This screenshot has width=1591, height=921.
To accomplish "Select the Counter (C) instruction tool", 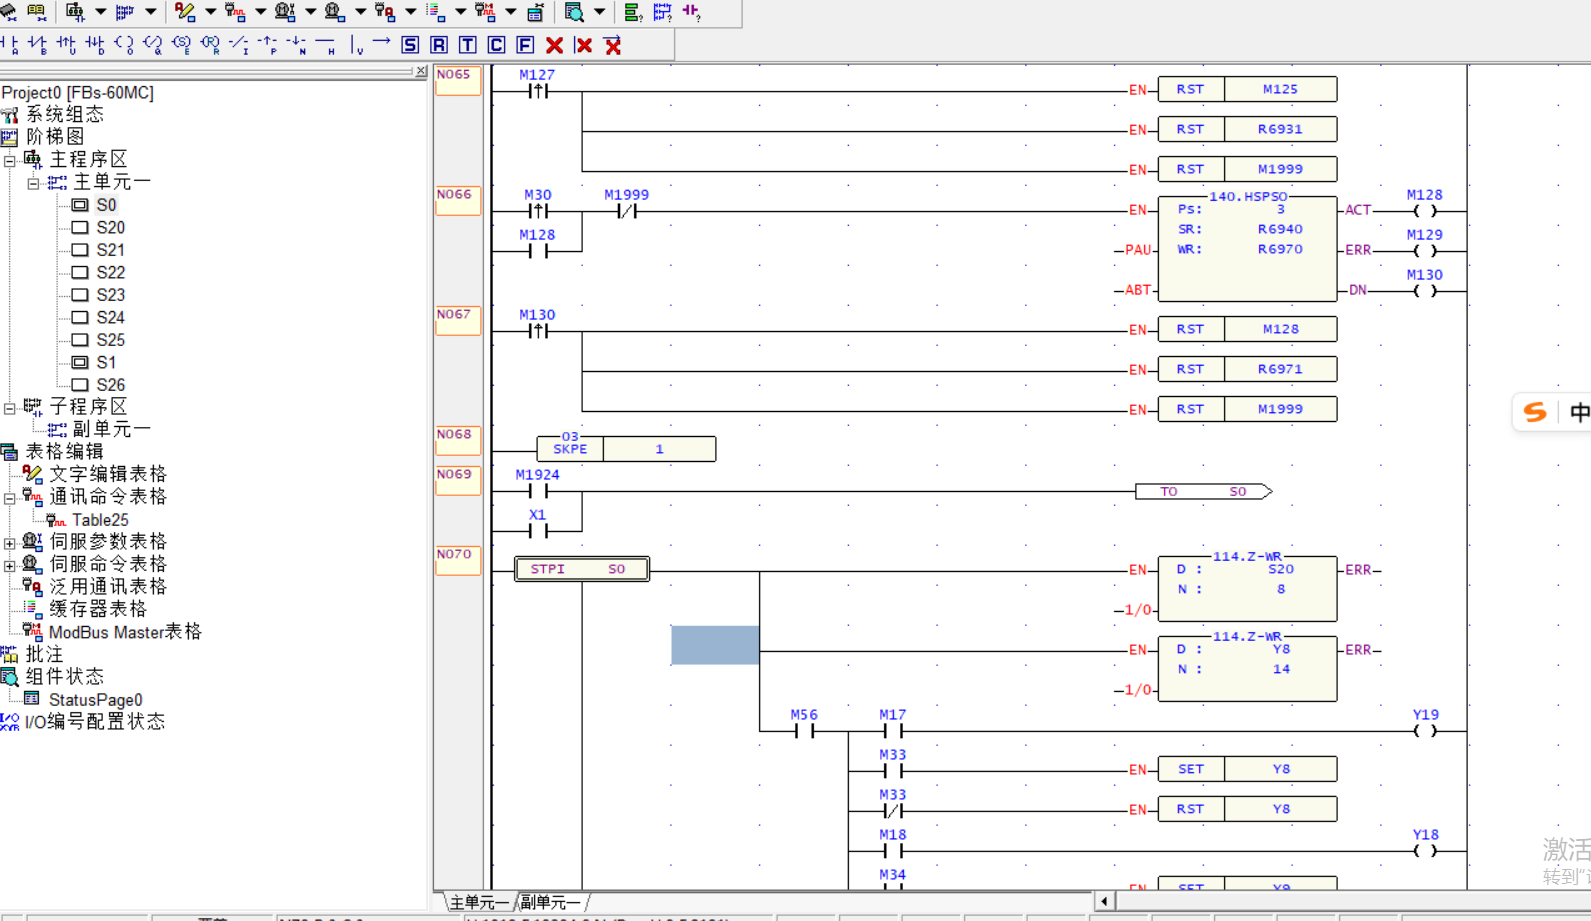I will [x=497, y=45].
